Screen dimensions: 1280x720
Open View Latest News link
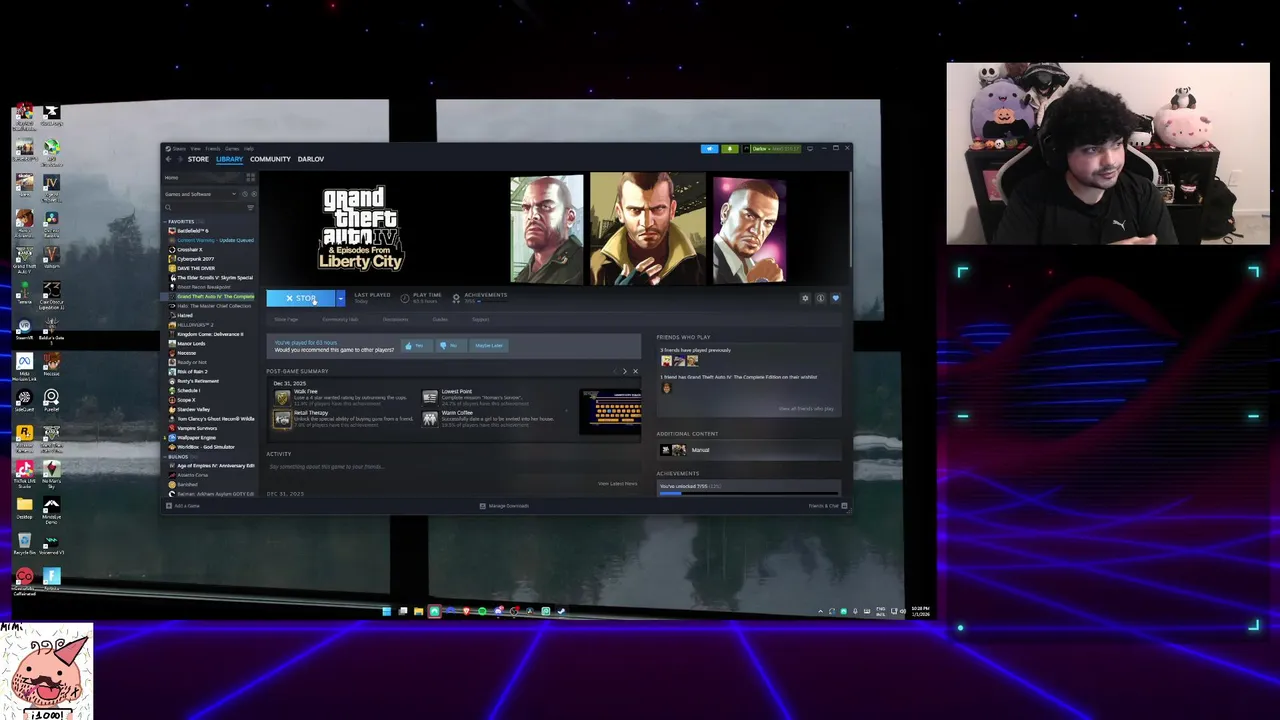tap(617, 484)
